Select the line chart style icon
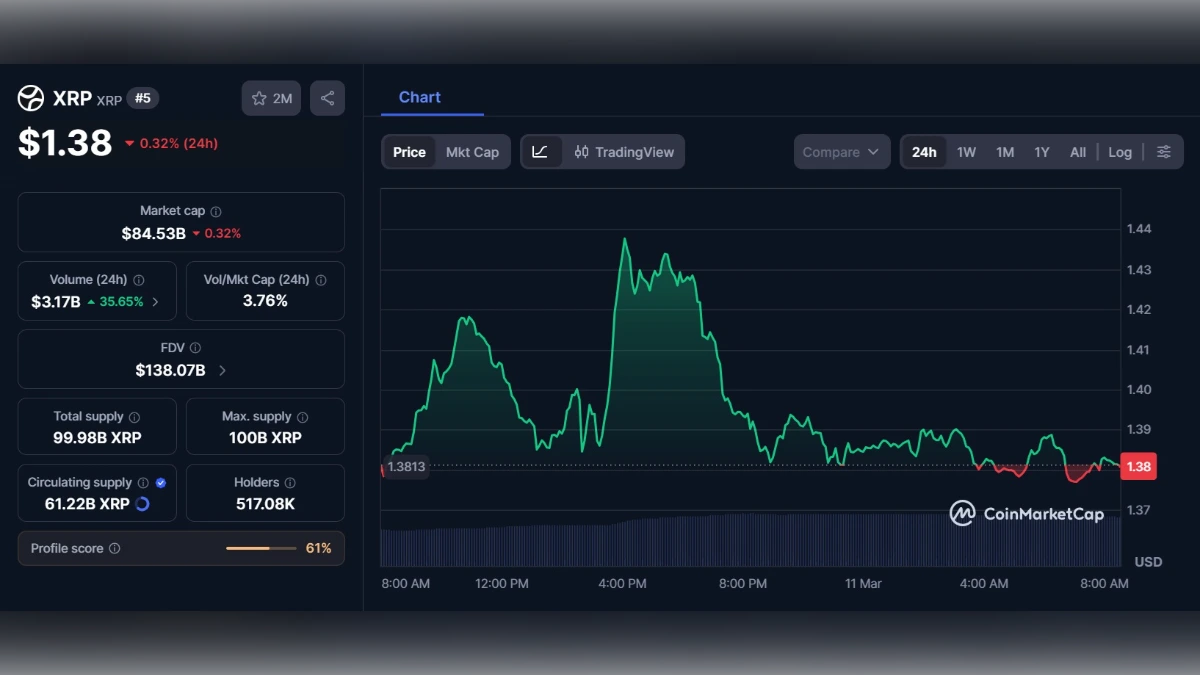 pos(541,151)
